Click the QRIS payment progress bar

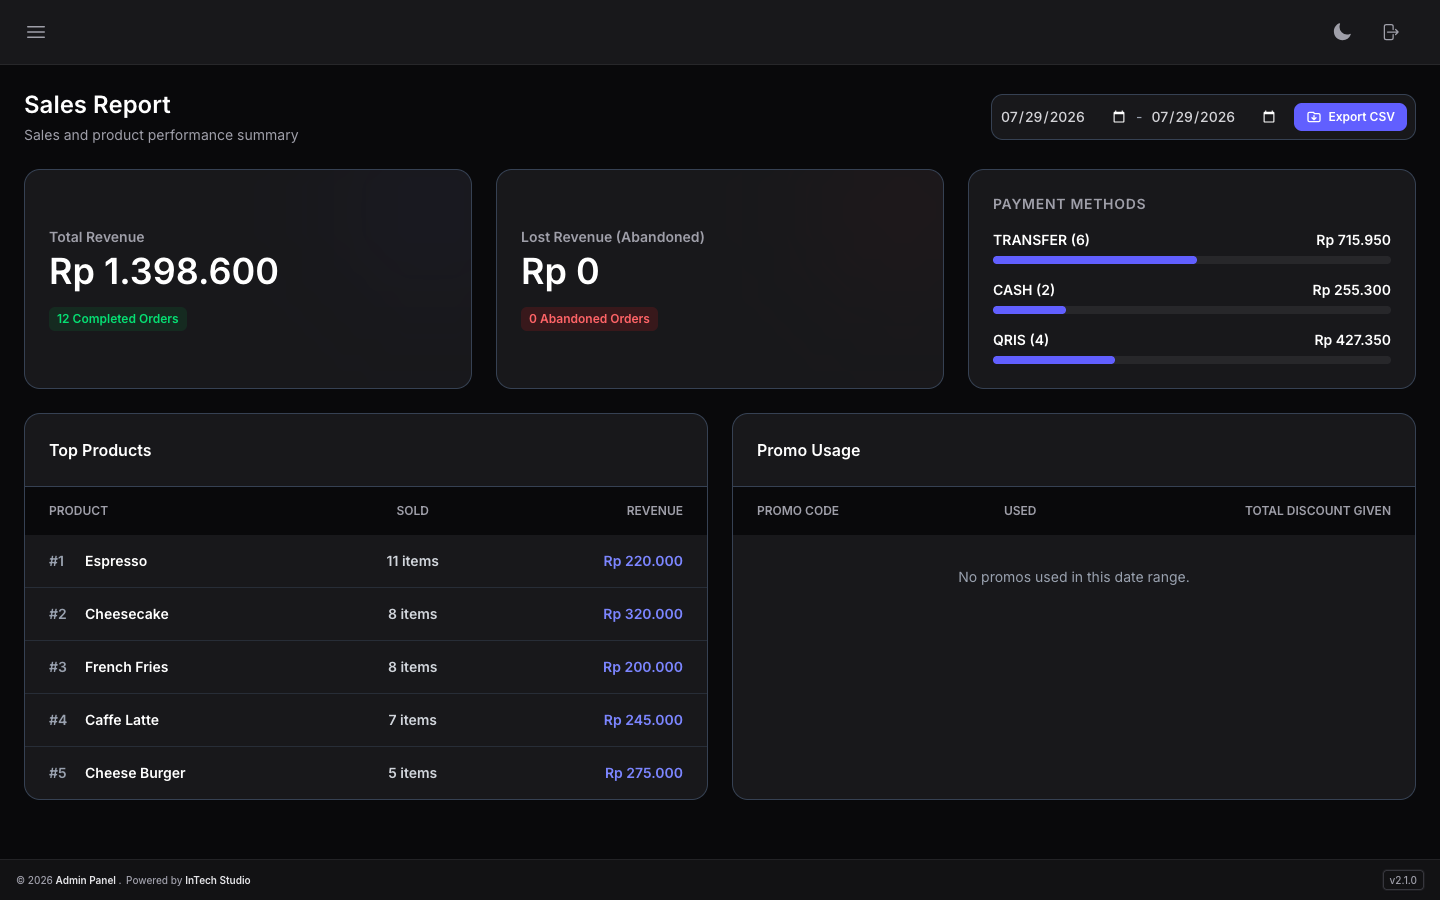point(1192,360)
